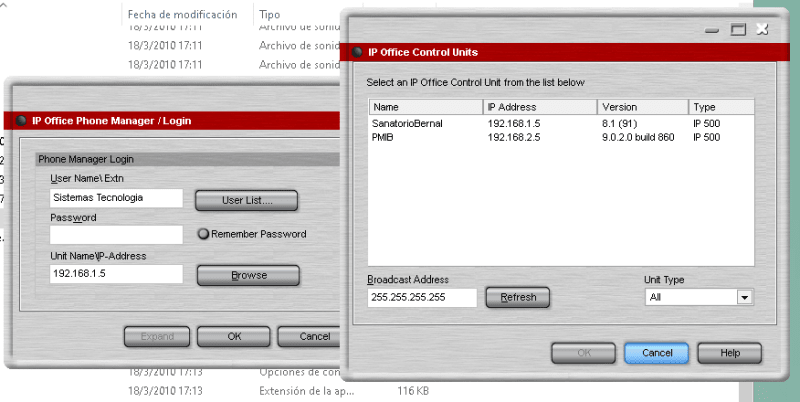Close the IP Office Control Units window
Image resolution: width=800 pixels, height=402 pixels.
pos(762,29)
